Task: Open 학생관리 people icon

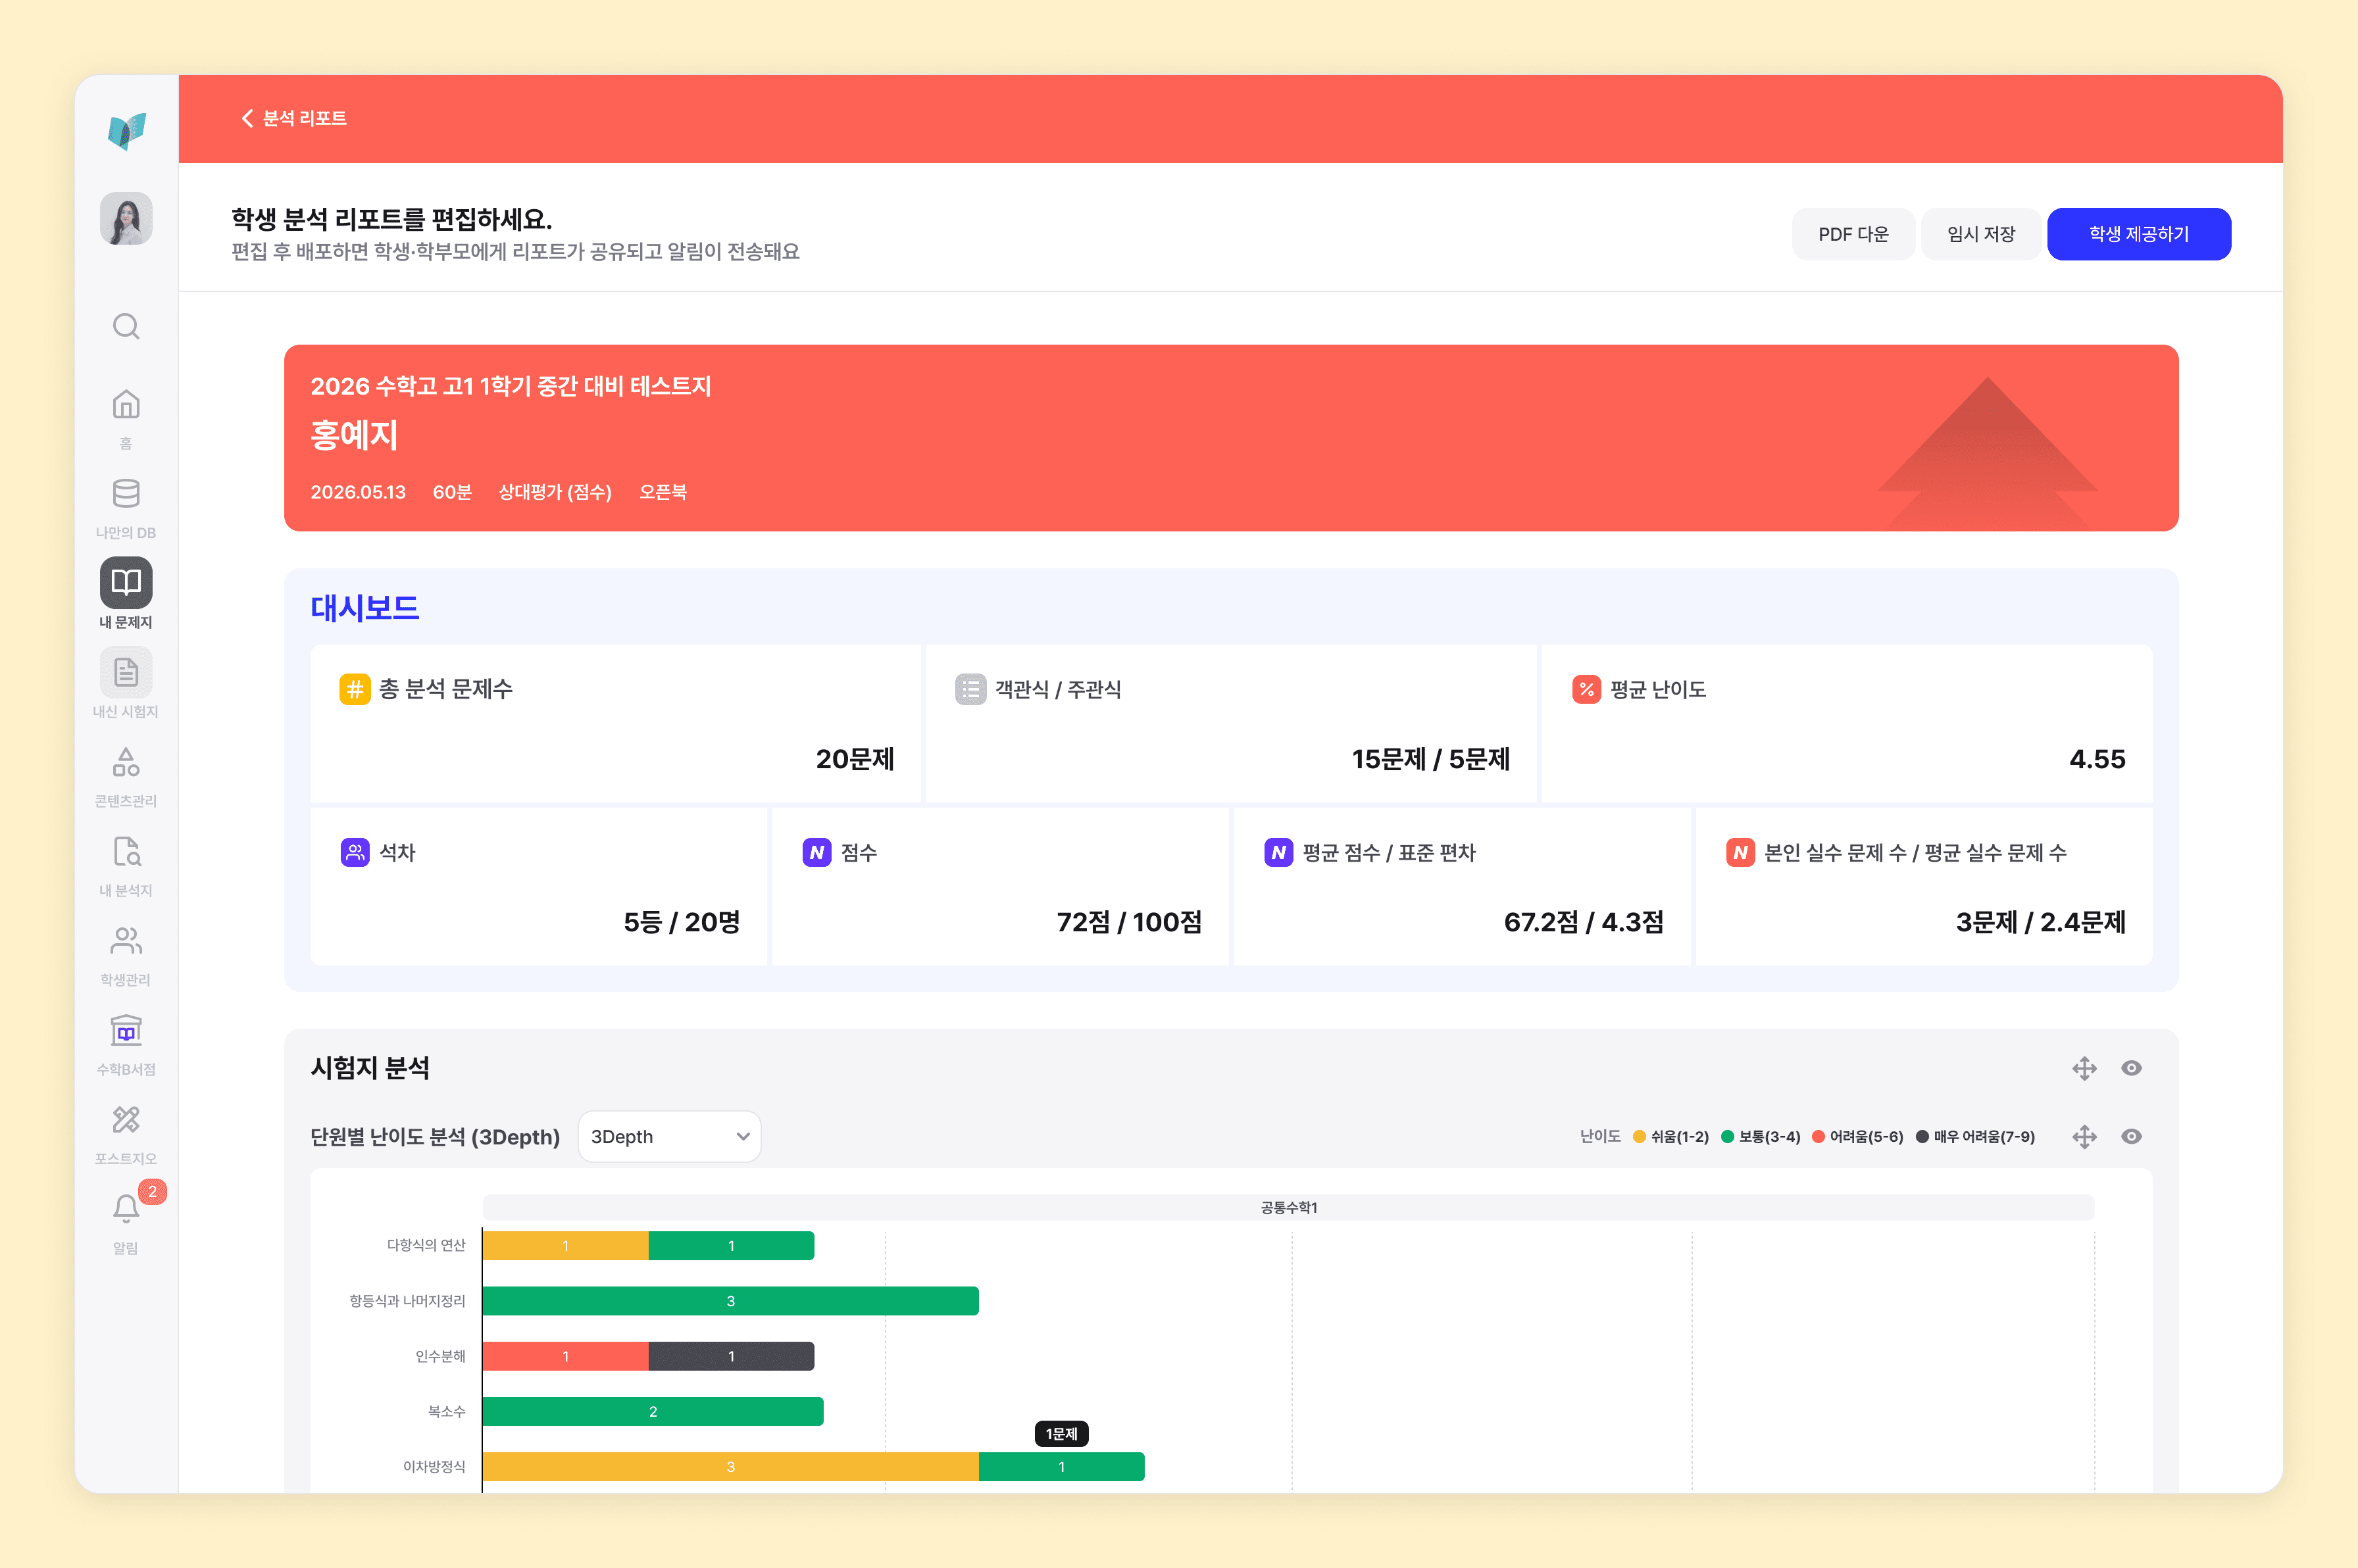Action: [x=126, y=941]
